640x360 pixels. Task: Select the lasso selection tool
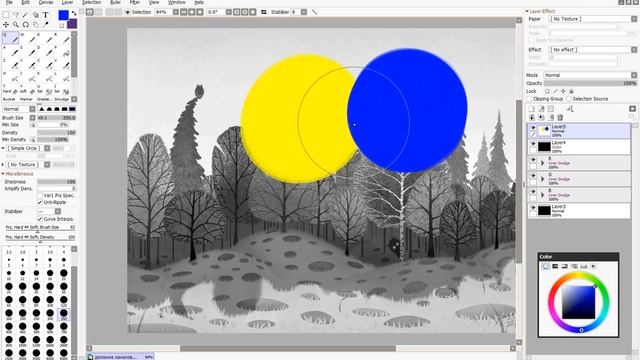pos(16,15)
